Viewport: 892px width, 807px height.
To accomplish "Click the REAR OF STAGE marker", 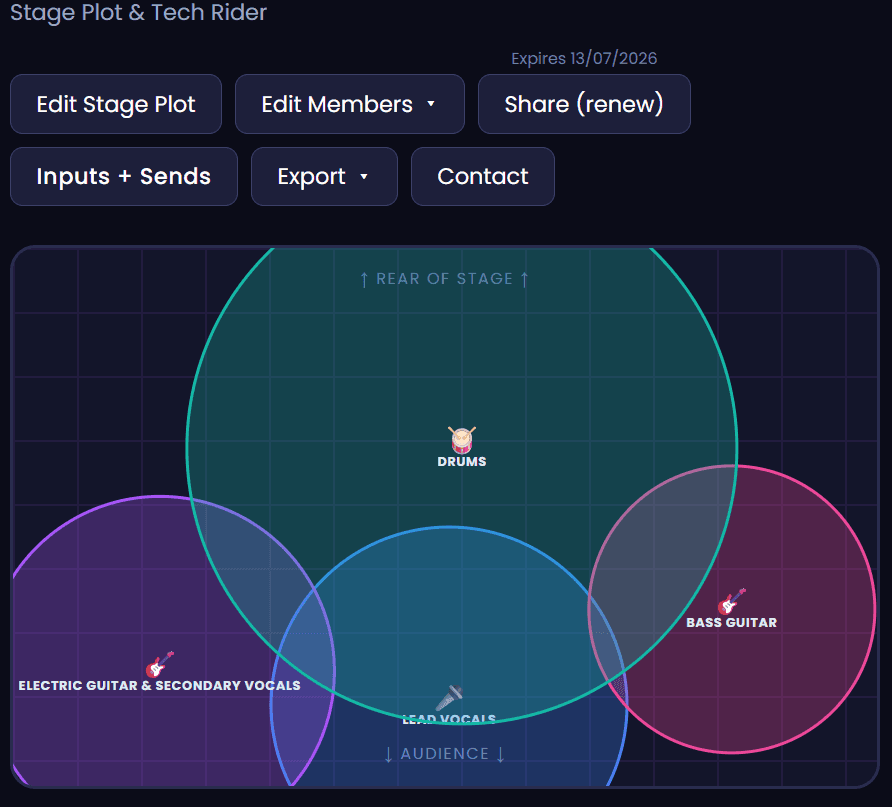I will [444, 279].
